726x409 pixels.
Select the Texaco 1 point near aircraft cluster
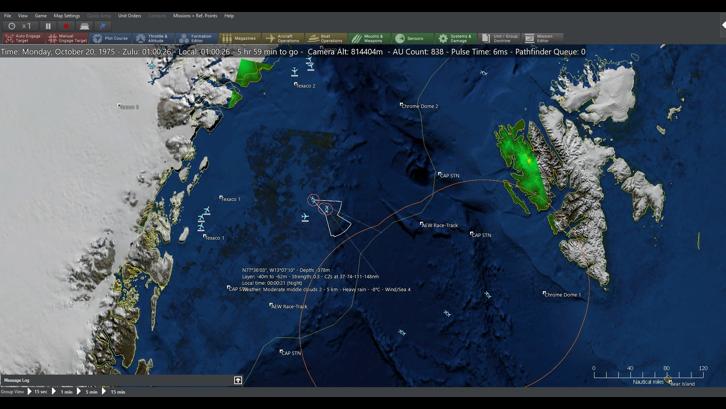coord(213,238)
